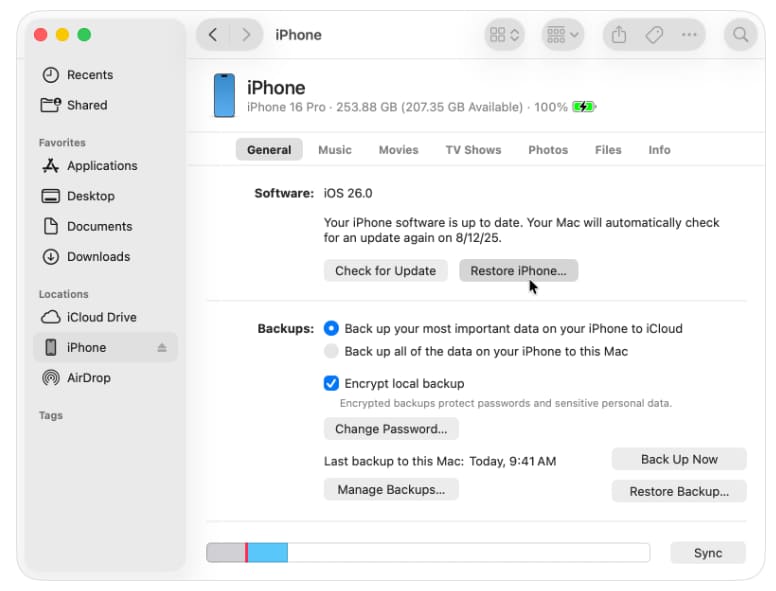Image resolution: width=776 pixels, height=591 pixels.
Task: Click the Tags sidebar heading
Action: [x=51, y=415]
